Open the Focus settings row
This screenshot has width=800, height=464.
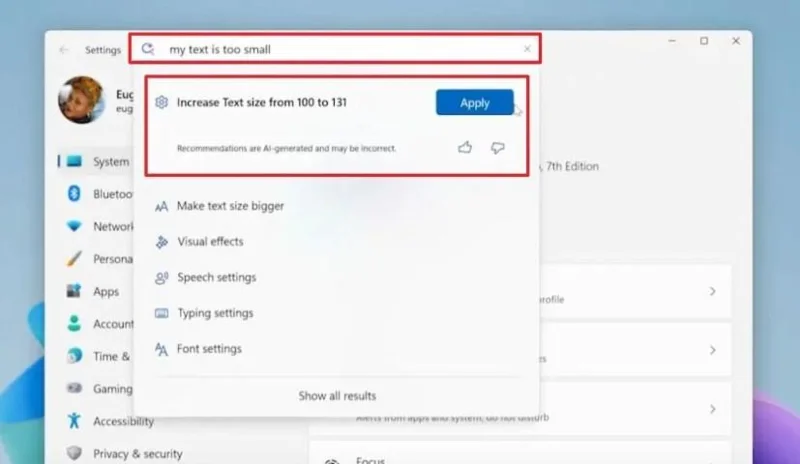point(520,454)
